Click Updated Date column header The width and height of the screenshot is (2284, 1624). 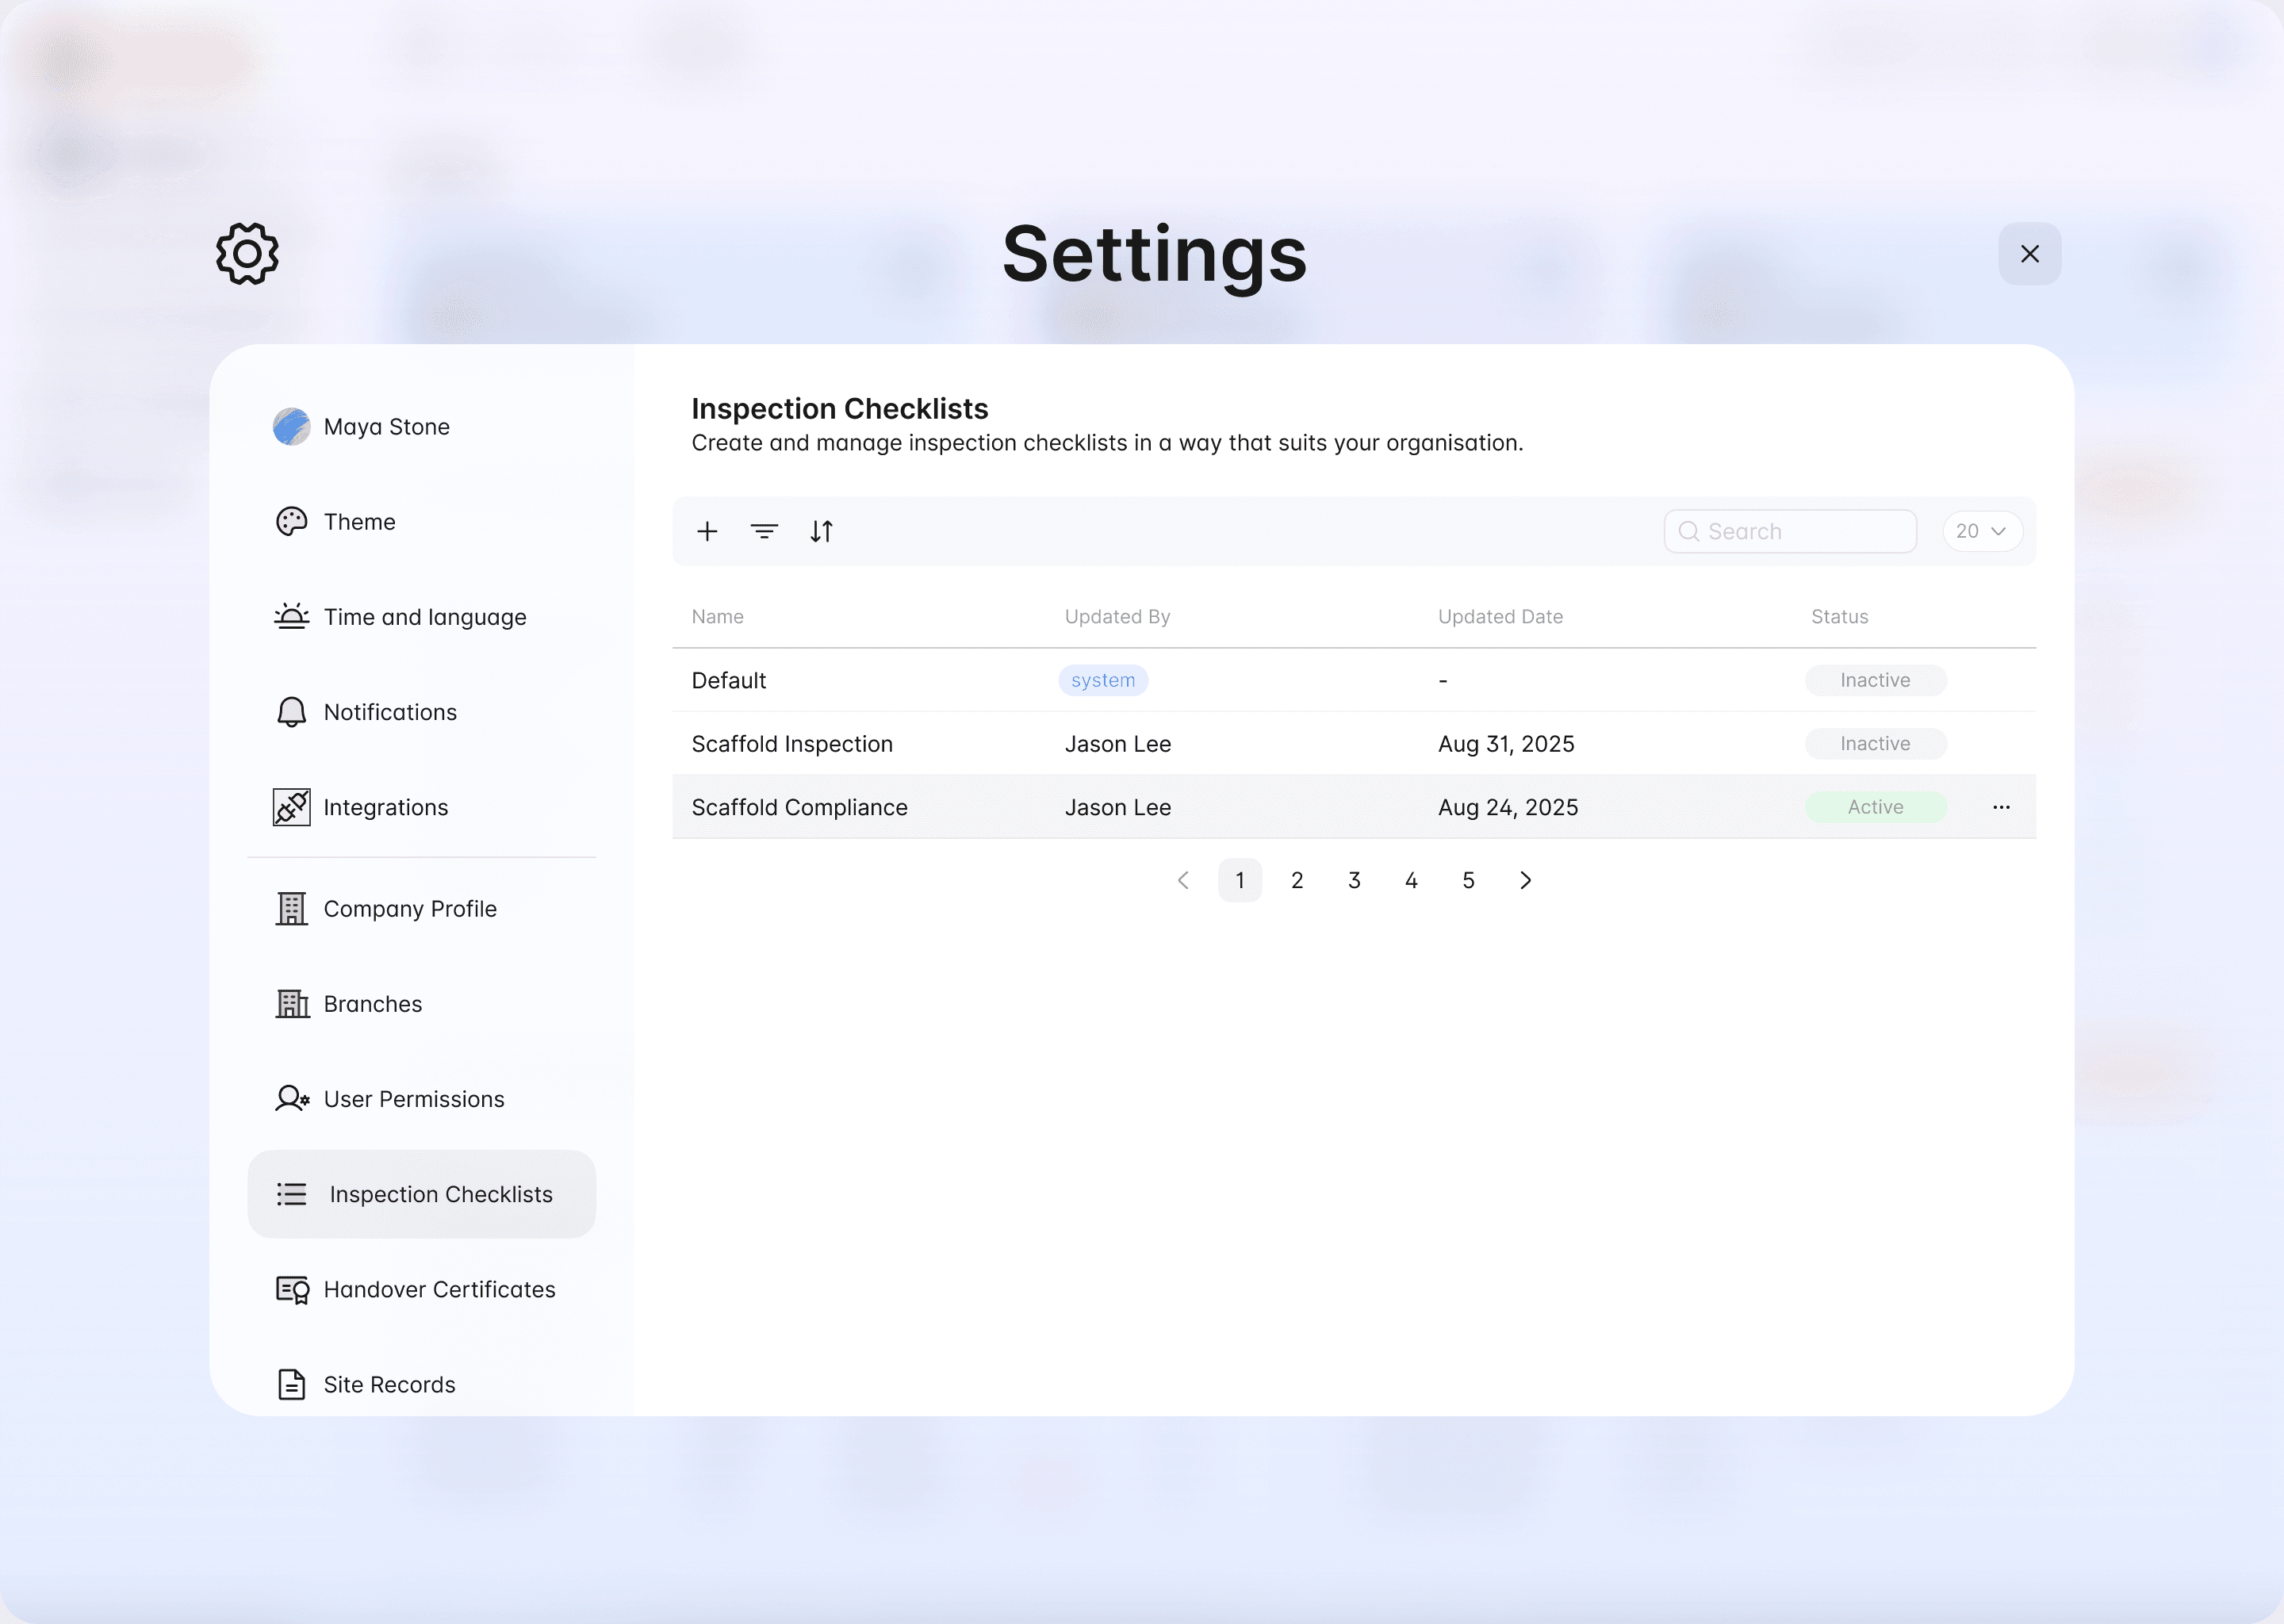click(x=1500, y=617)
